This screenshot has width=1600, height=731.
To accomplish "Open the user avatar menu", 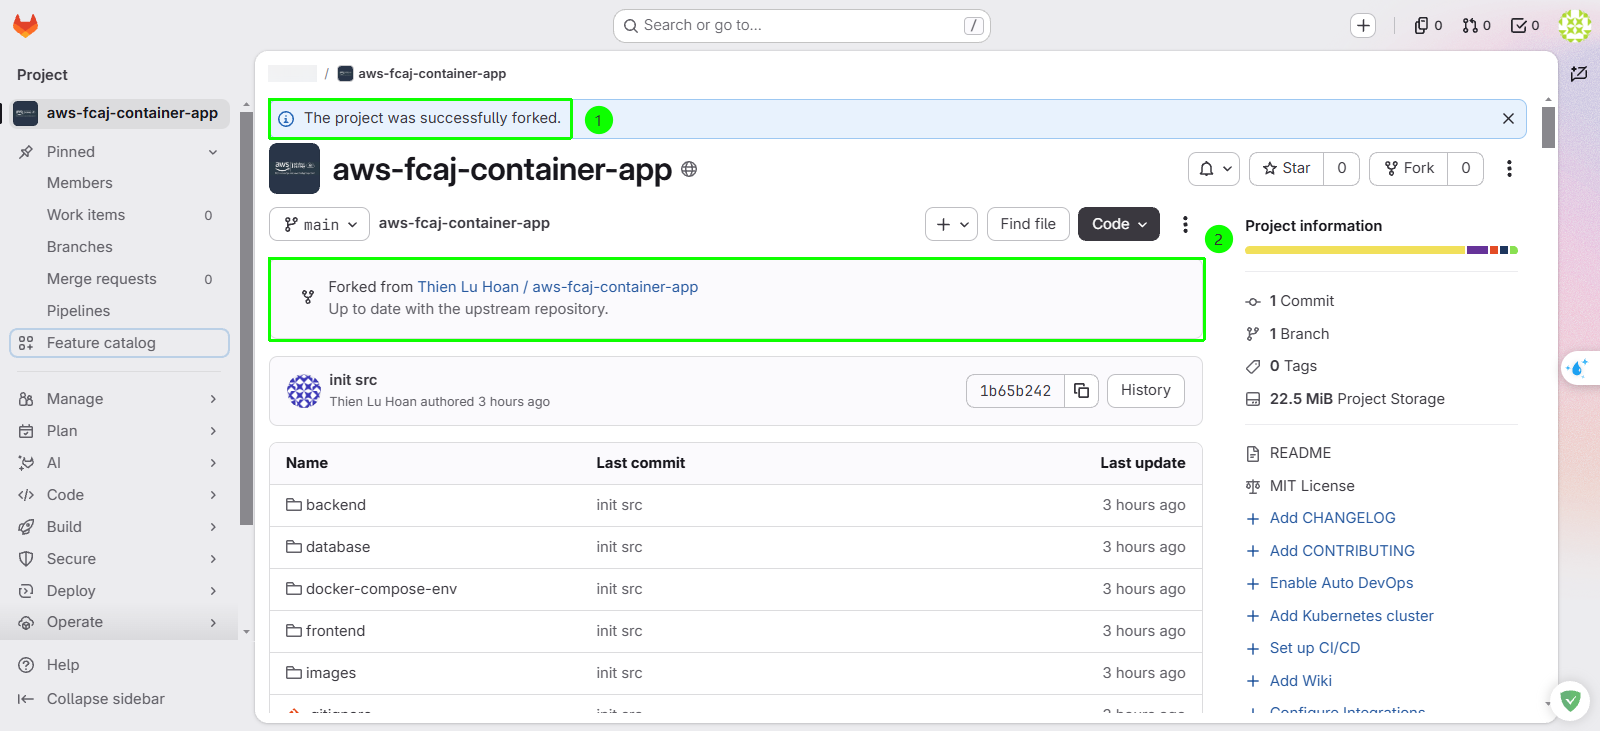I will point(1575,26).
